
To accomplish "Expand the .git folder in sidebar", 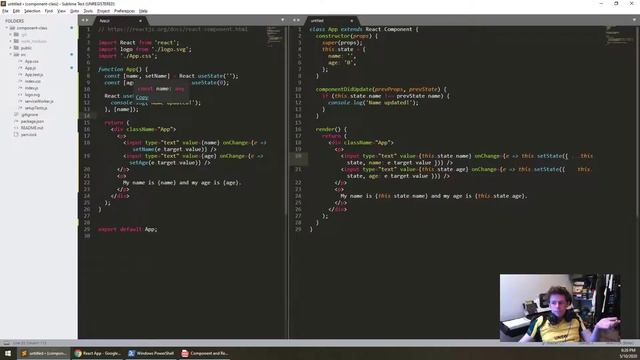I will 11,35.
